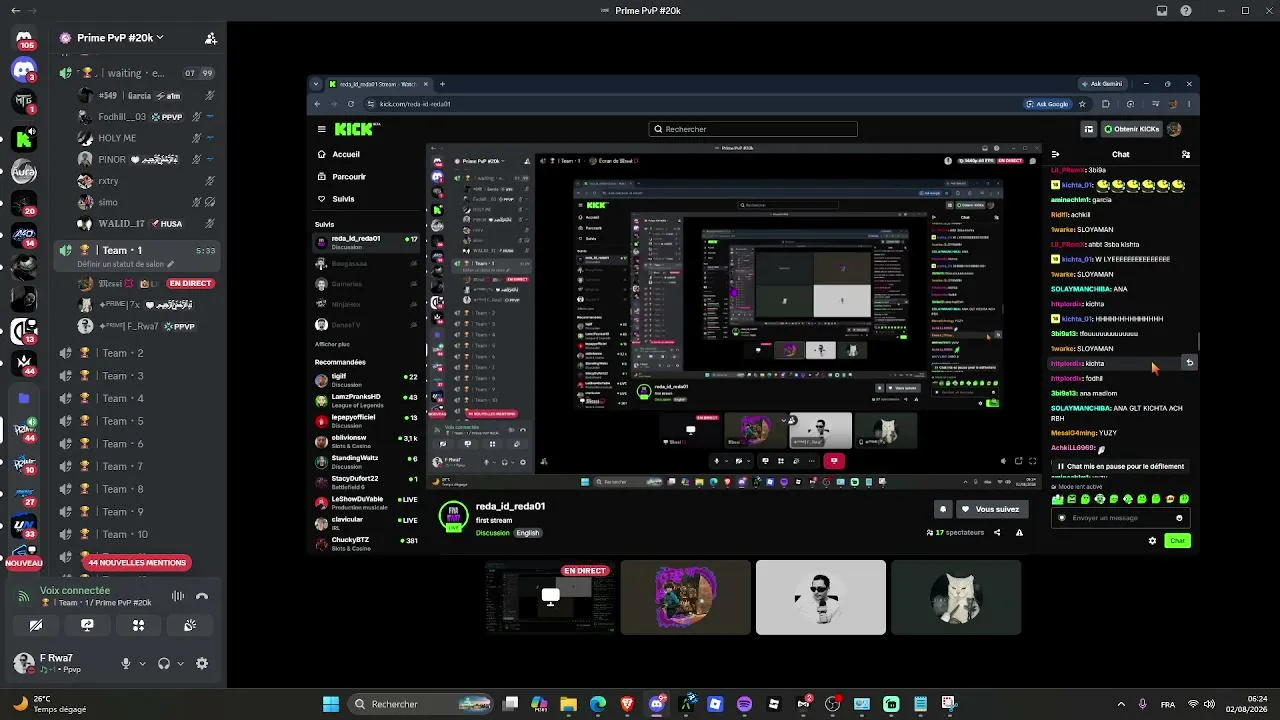Open Discord user settings gear
This screenshot has height=720, width=1280.
(x=202, y=663)
